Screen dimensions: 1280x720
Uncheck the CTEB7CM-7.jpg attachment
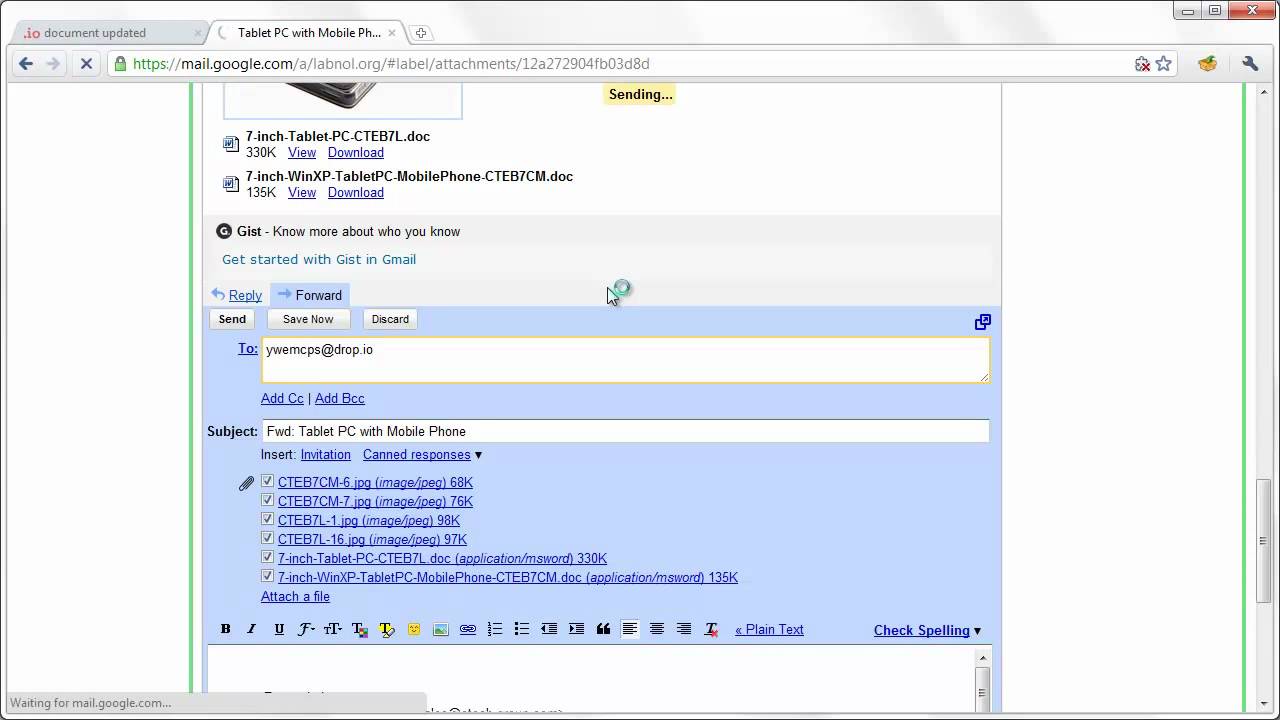267,500
